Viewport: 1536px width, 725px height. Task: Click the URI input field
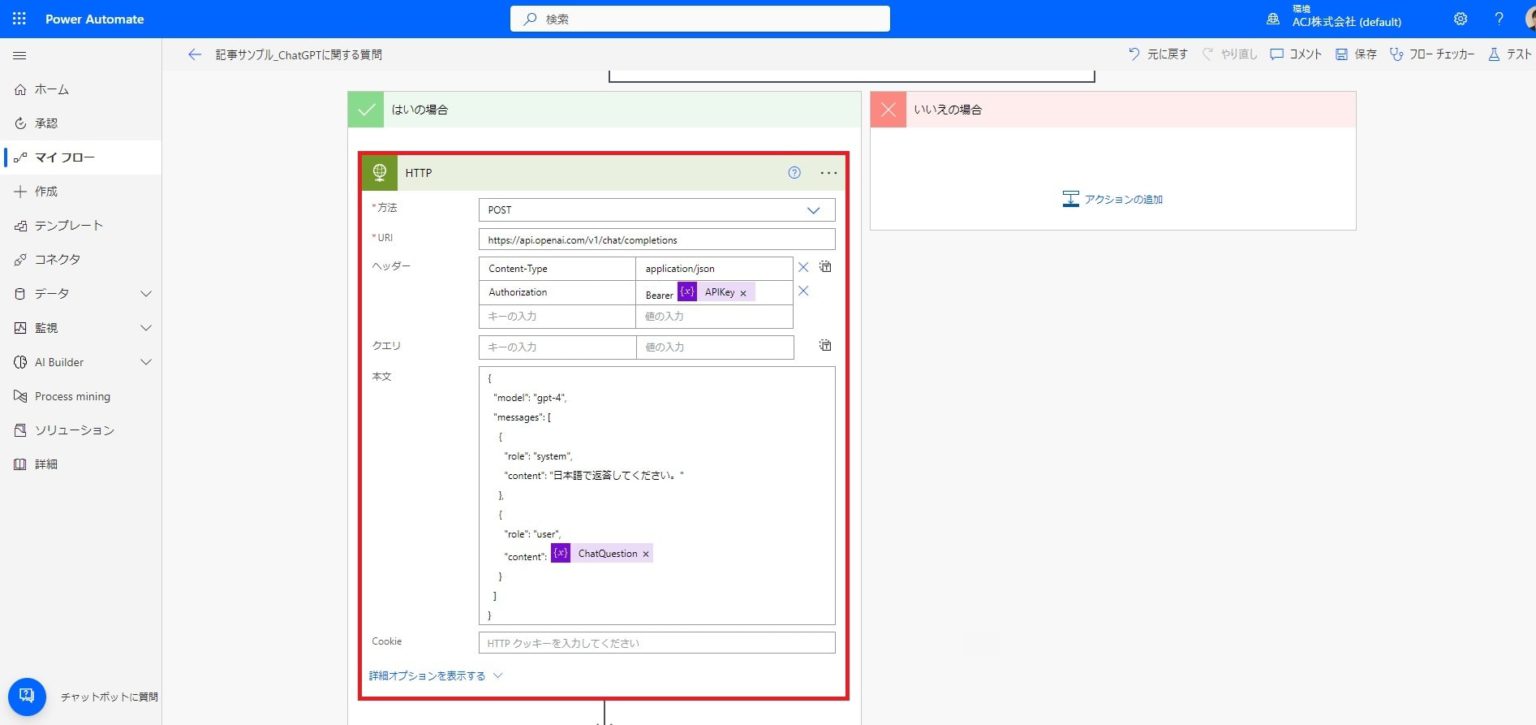pos(656,240)
